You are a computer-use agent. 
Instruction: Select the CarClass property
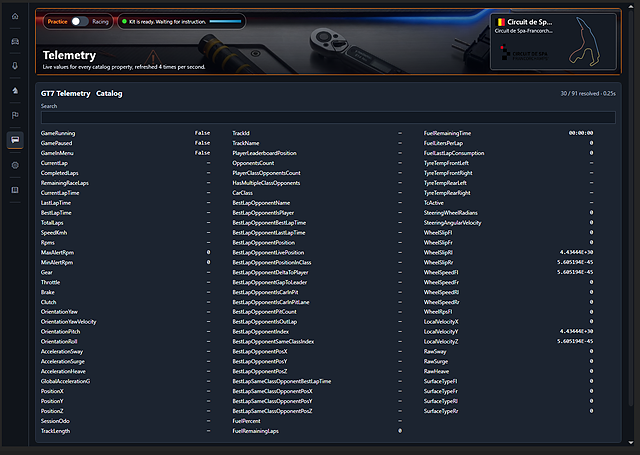coord(242,193)
